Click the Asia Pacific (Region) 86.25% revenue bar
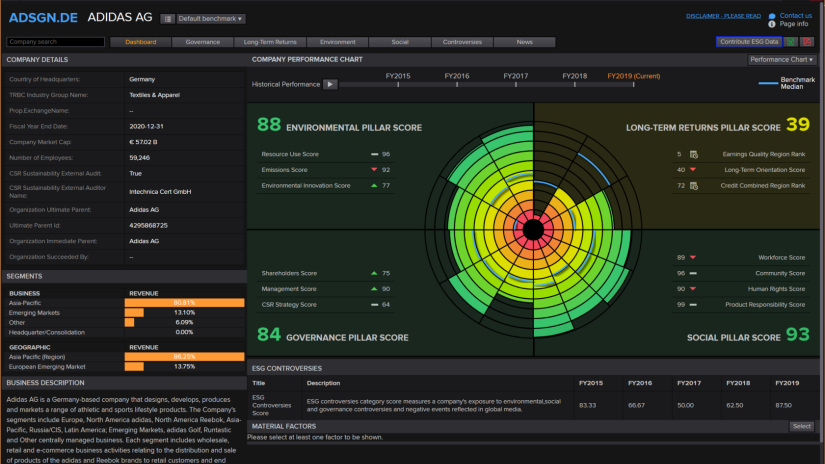This screenshot has width=825, height=464. [x=184, y=357]
